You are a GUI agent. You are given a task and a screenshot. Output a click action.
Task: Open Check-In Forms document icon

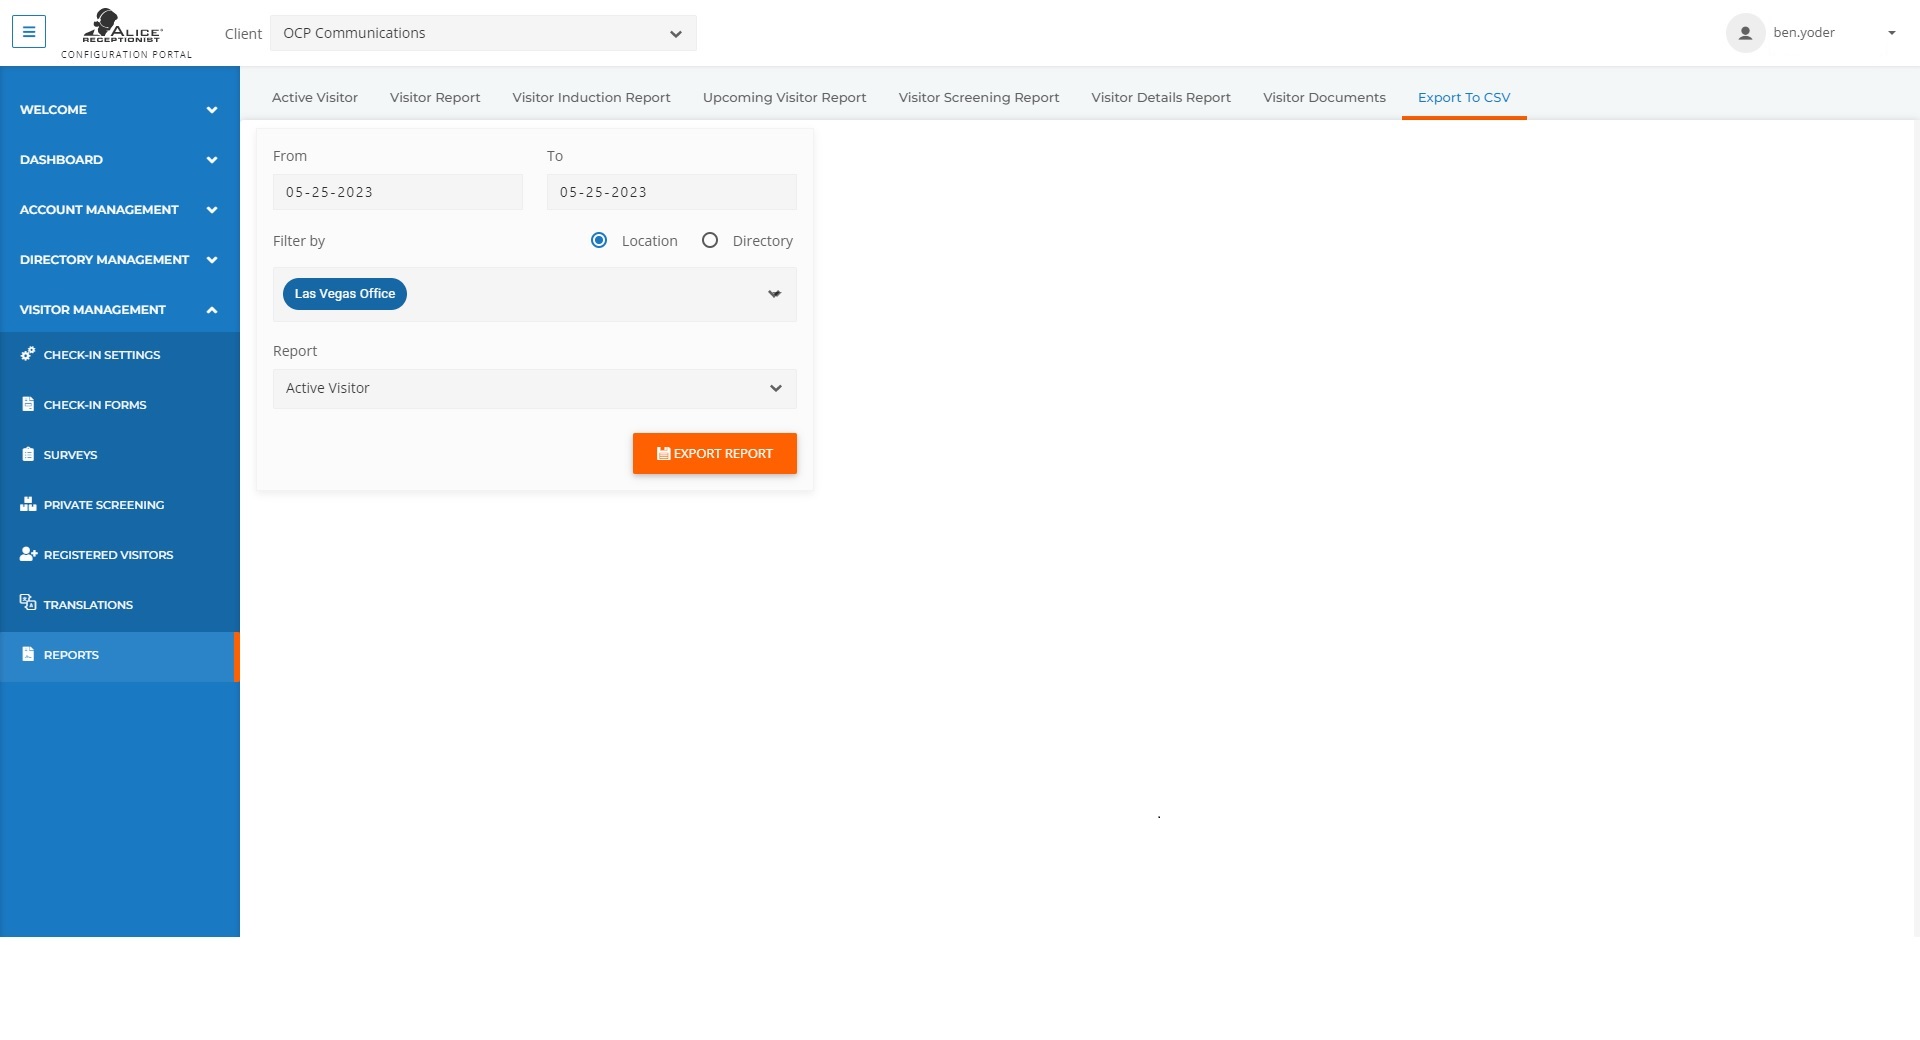click(28, 404)
